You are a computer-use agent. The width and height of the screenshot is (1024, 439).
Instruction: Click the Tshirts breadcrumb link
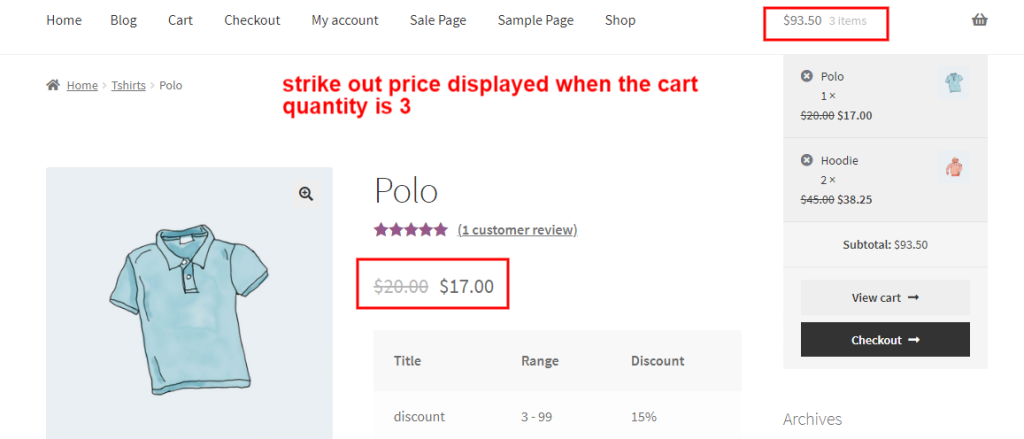coord(128,86)
